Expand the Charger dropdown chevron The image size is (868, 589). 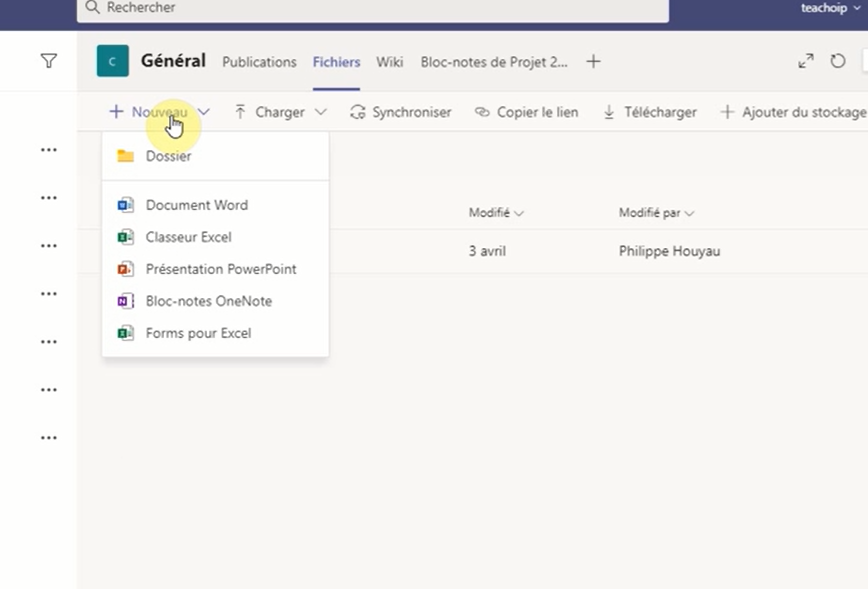pos(321,112)
